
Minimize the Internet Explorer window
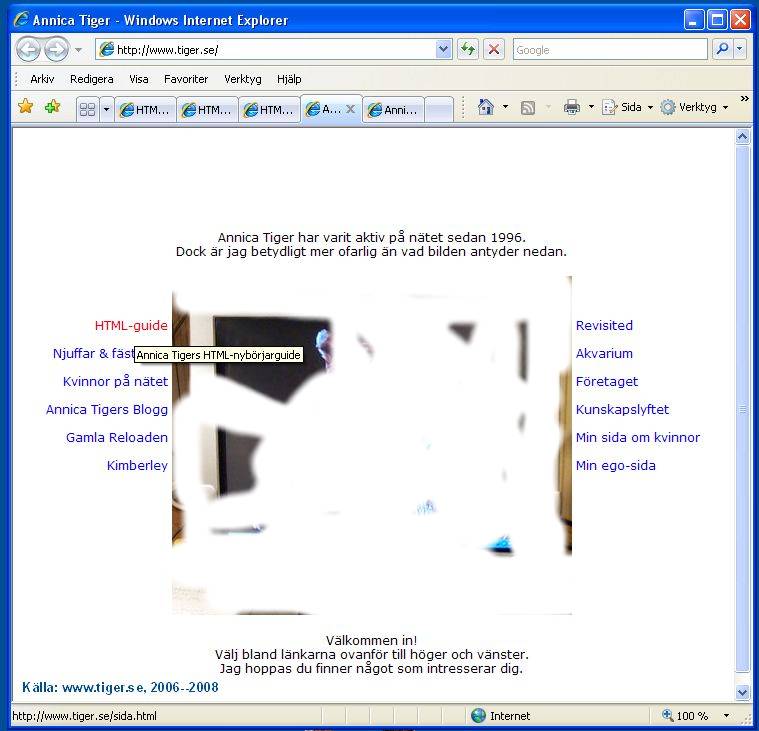(x=694, y=20)
